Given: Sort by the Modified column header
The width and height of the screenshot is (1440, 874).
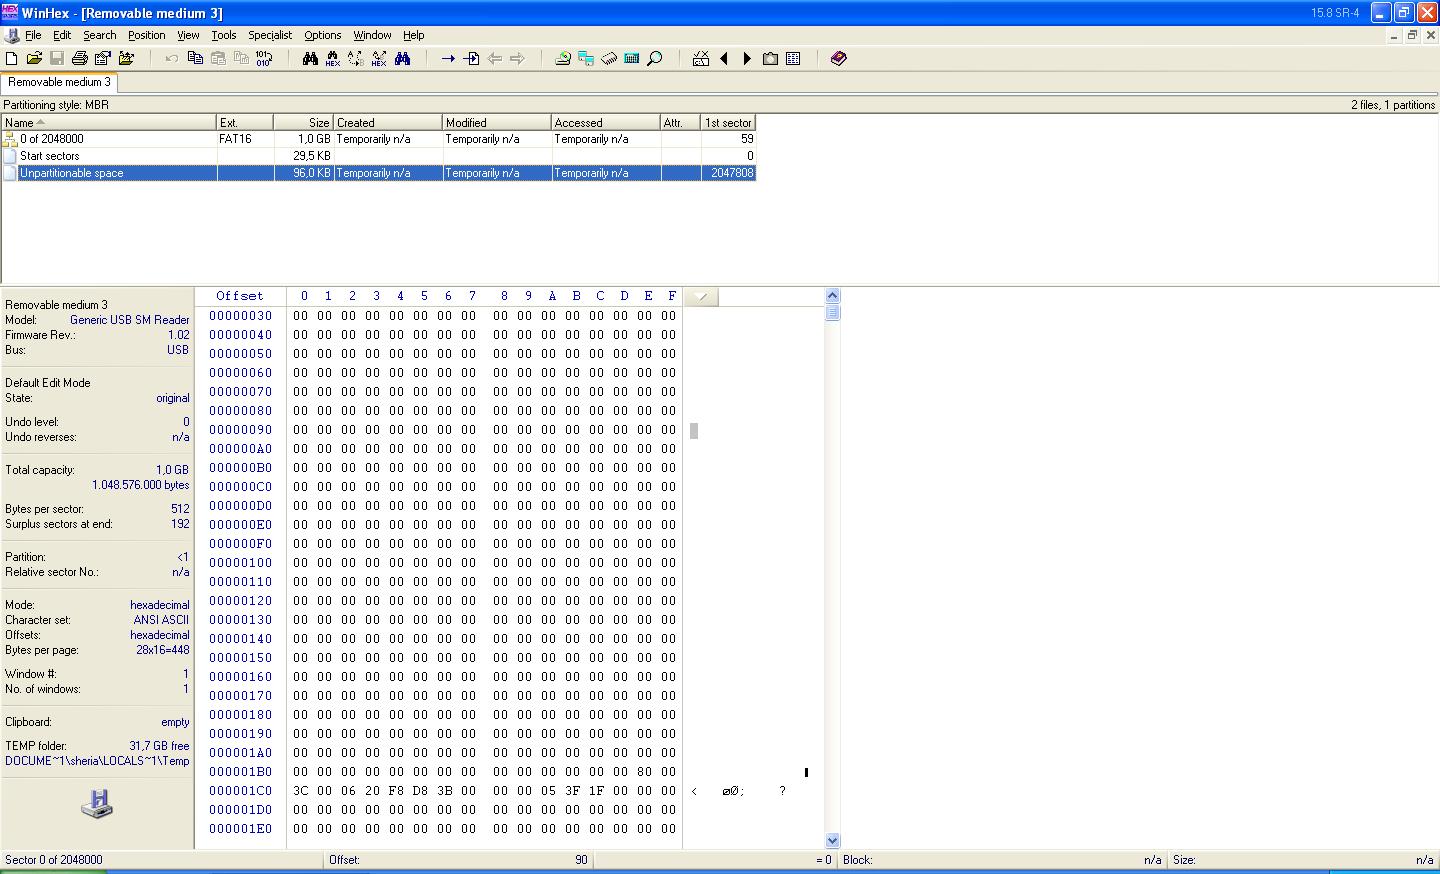Looking at the screenshot, I should pyautogui.click(x=497, y=123).
